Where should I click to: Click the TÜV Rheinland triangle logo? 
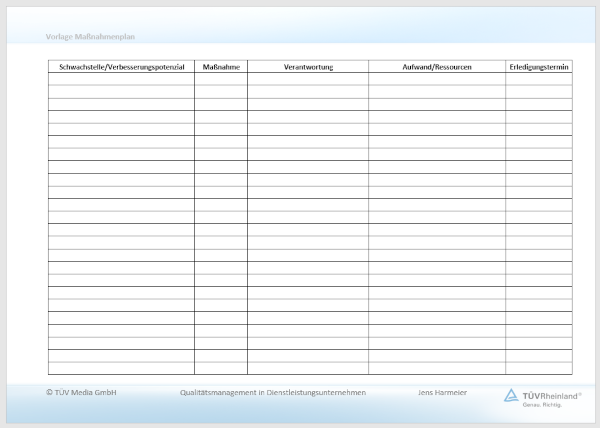coord(511,395)
